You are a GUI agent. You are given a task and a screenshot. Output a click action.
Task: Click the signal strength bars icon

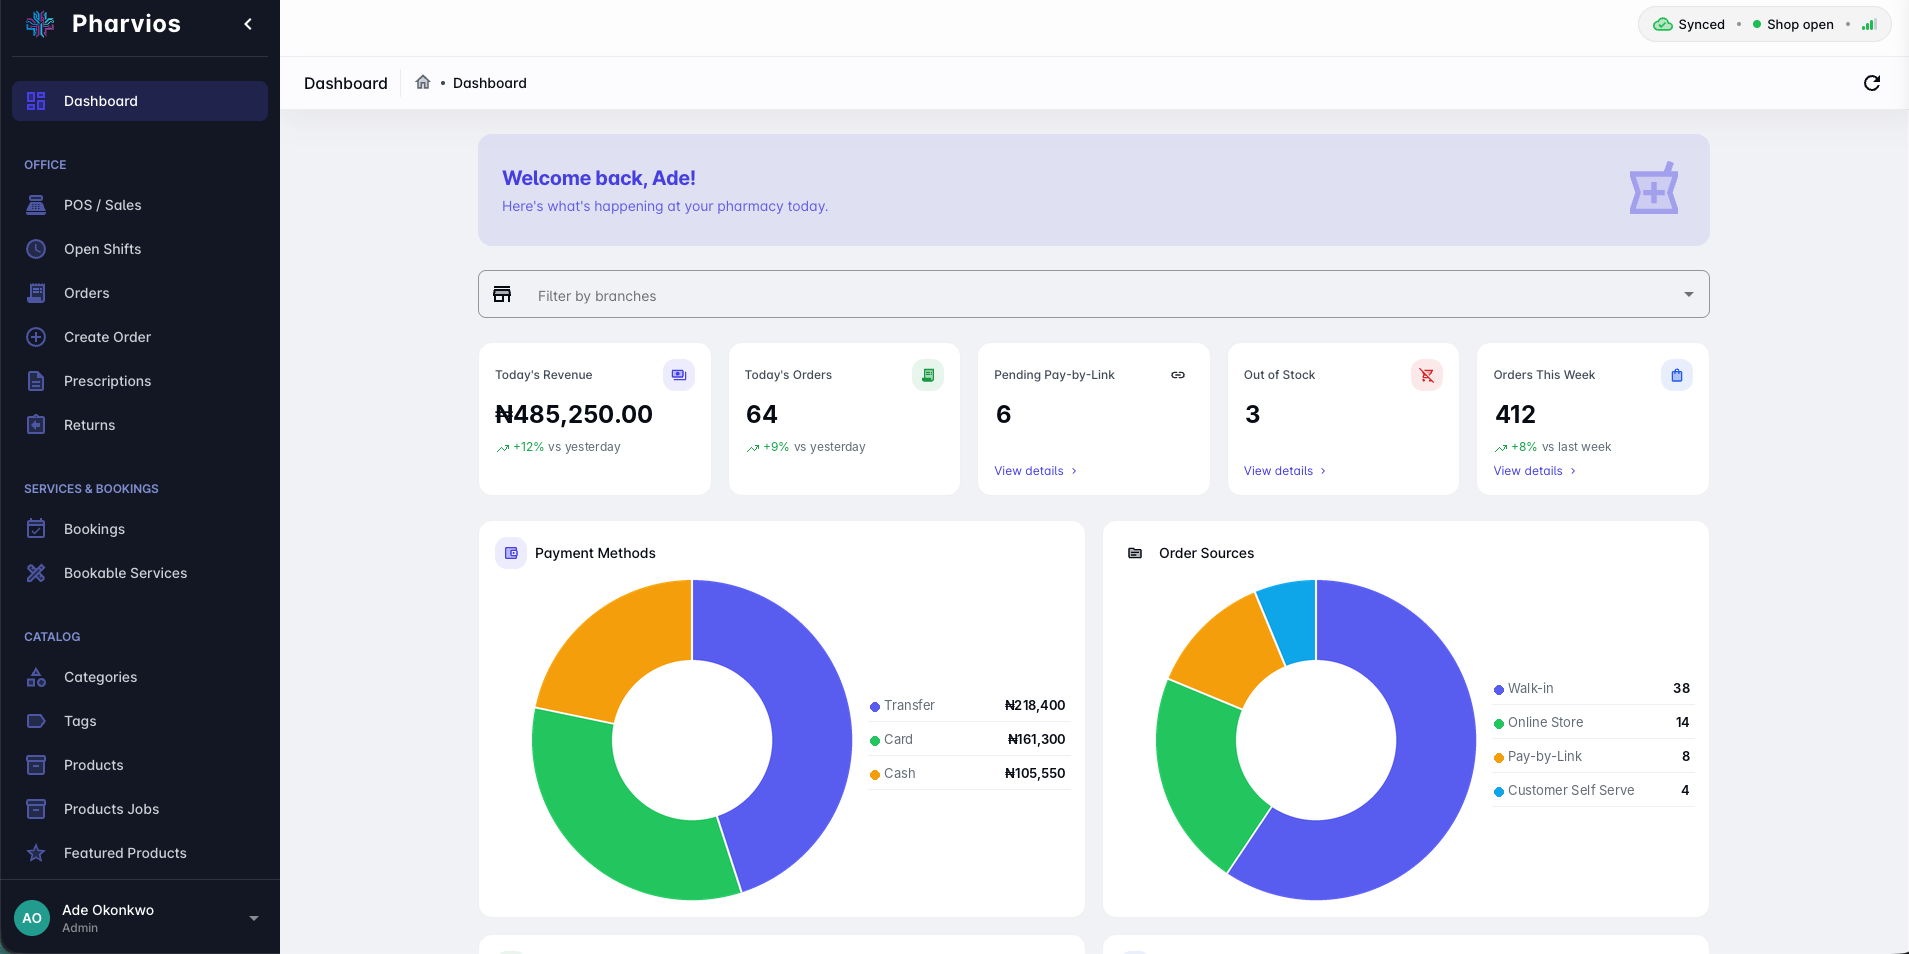pyautogui.click(x=1869, y=24)
